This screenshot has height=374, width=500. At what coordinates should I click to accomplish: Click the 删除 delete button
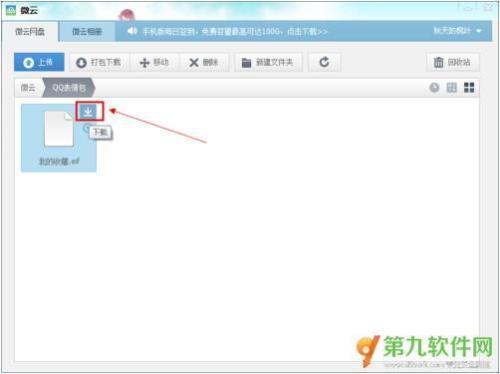[204, 62]
